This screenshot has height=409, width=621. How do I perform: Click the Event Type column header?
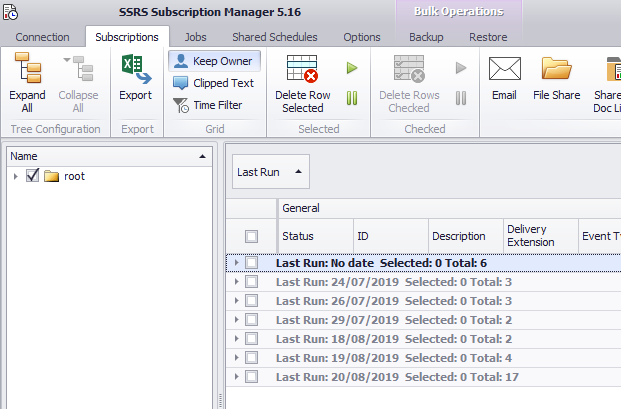[x=600, y=236]
